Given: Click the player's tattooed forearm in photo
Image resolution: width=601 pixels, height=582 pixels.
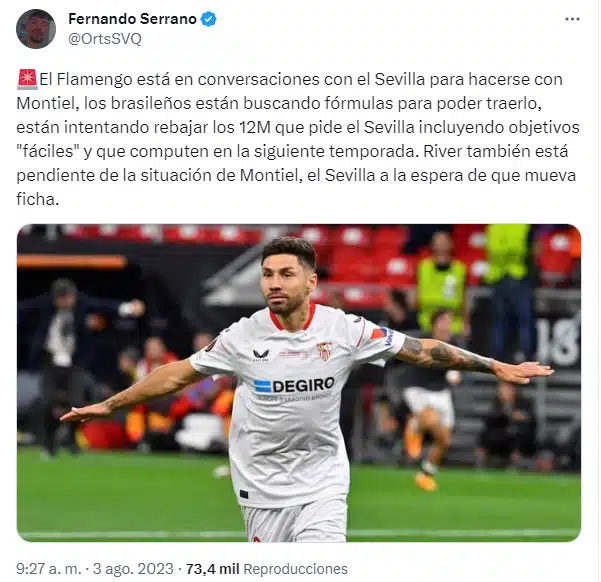Looking at the screenshot, I should [x=447, y=354].
